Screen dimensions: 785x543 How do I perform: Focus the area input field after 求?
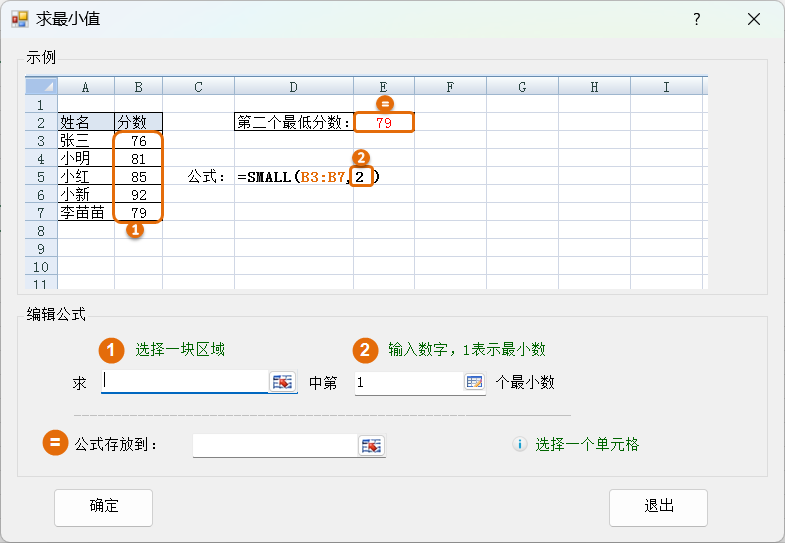185,382
